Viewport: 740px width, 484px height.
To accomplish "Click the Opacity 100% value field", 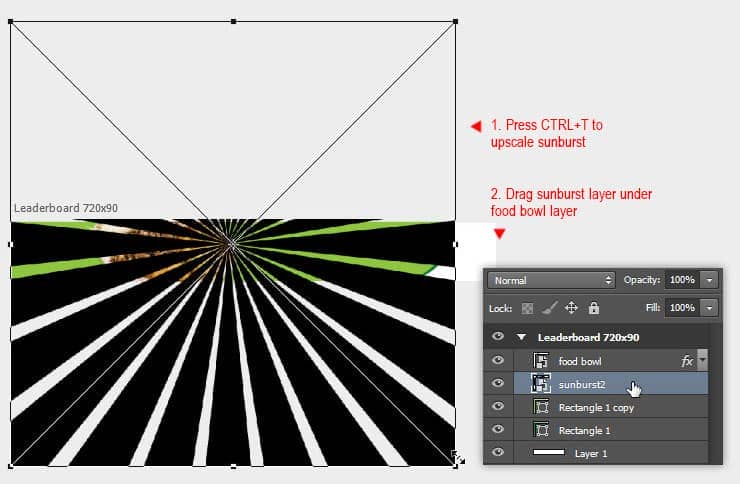I will 682,280.
